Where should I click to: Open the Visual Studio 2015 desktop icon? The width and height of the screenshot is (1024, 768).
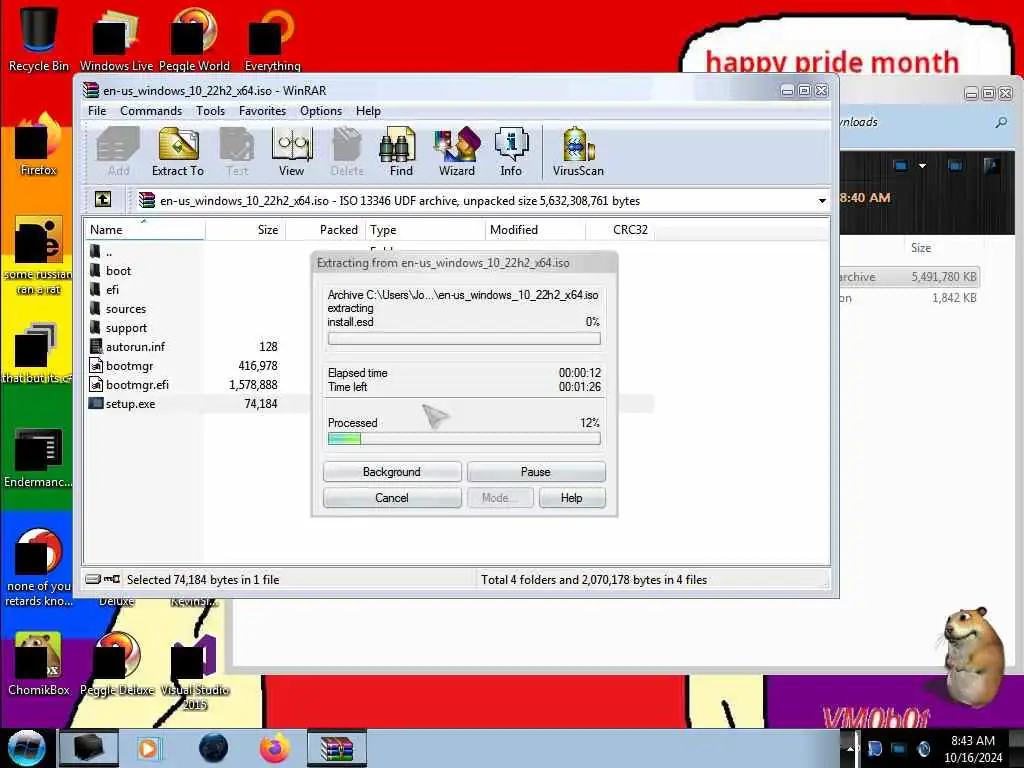coord(195,673)
